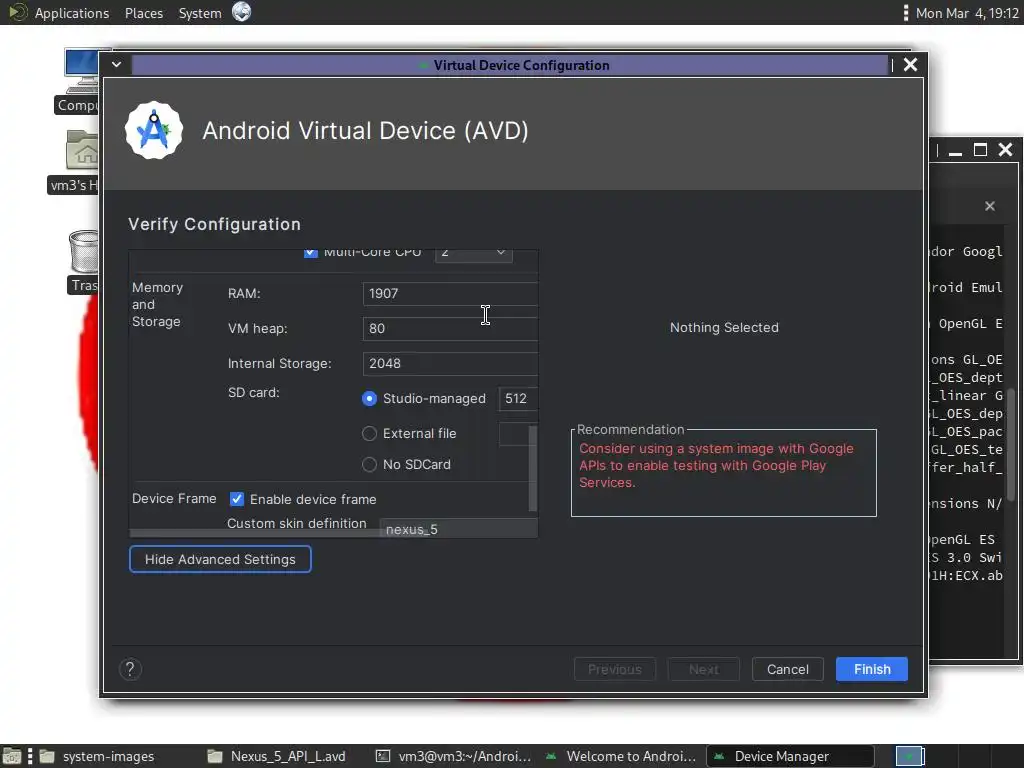Click the Verify Configuration heading
The width and height of the screenshot is (1024, 768).
point(214,225)
